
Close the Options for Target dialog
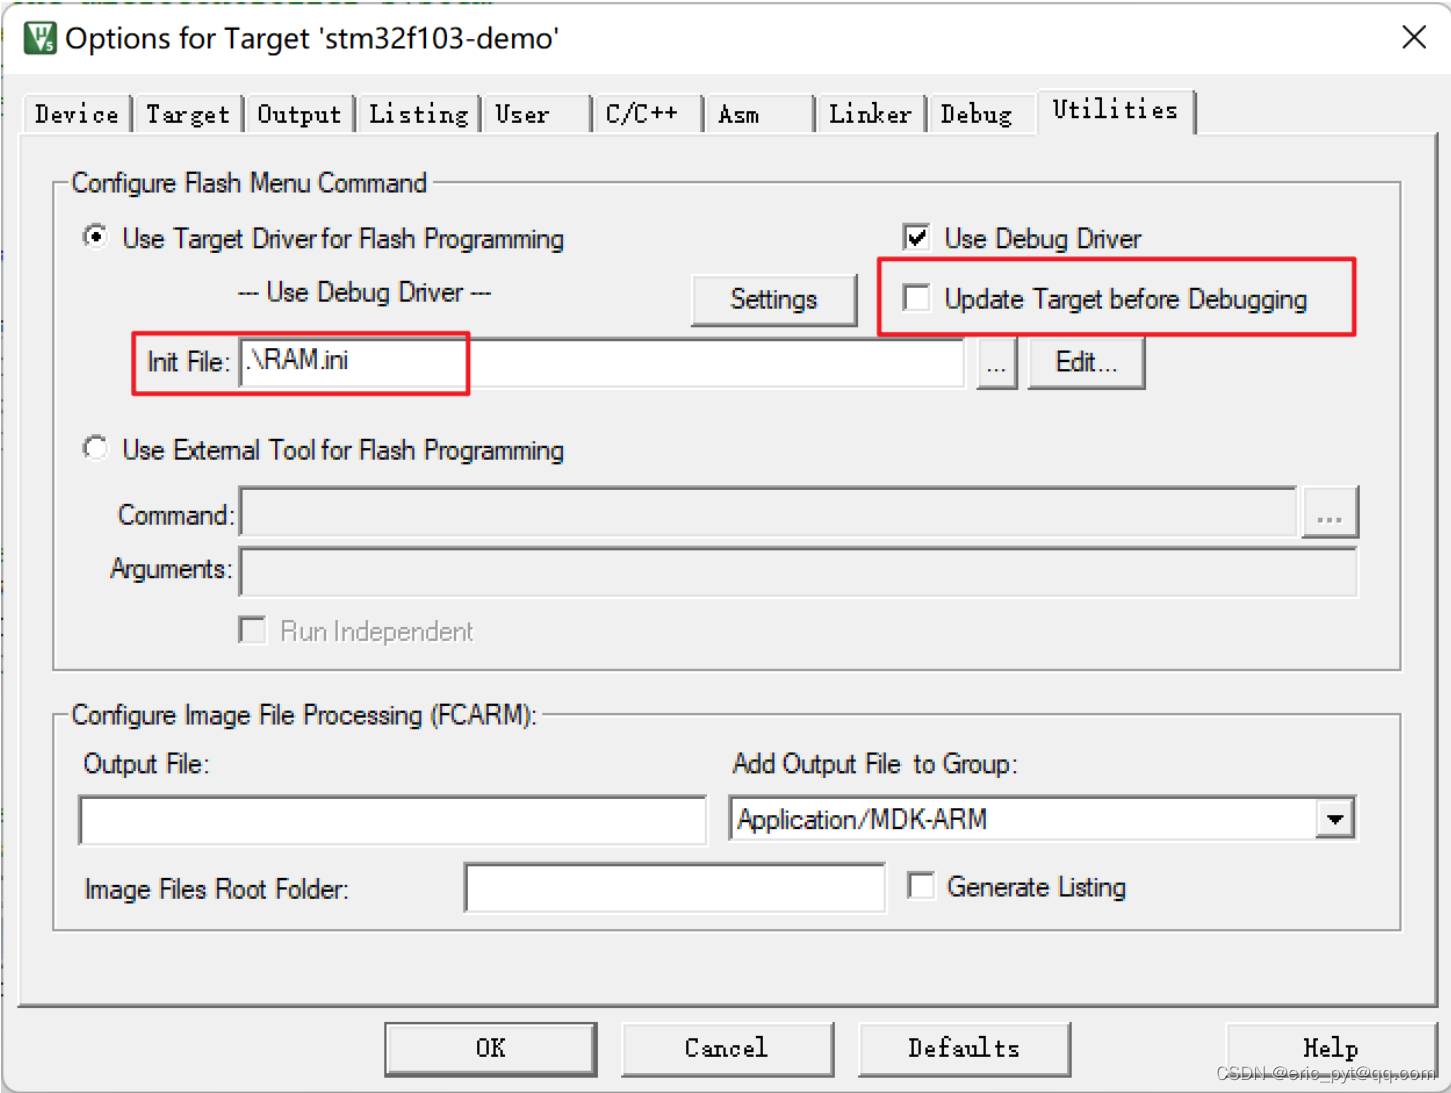[1413, 37]
